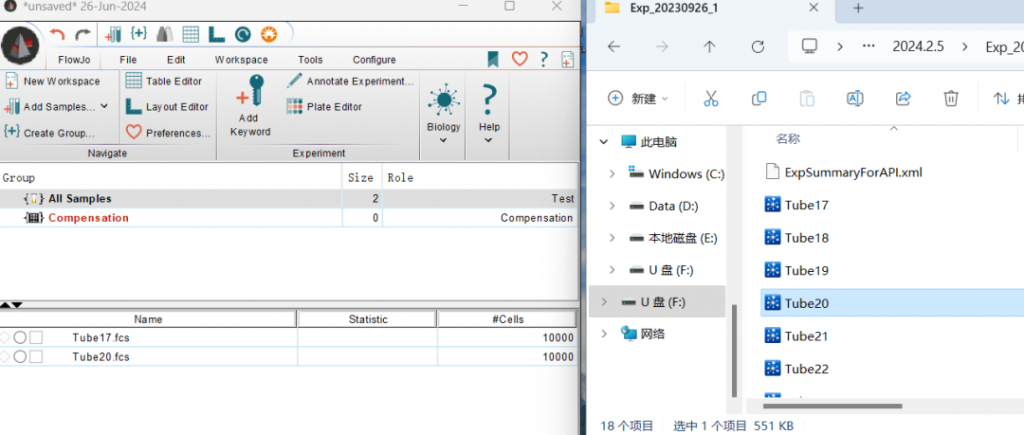Click the Redo arrow in FlowJo toolbar
Screen dimensions: 1024x435
point(82,35)
